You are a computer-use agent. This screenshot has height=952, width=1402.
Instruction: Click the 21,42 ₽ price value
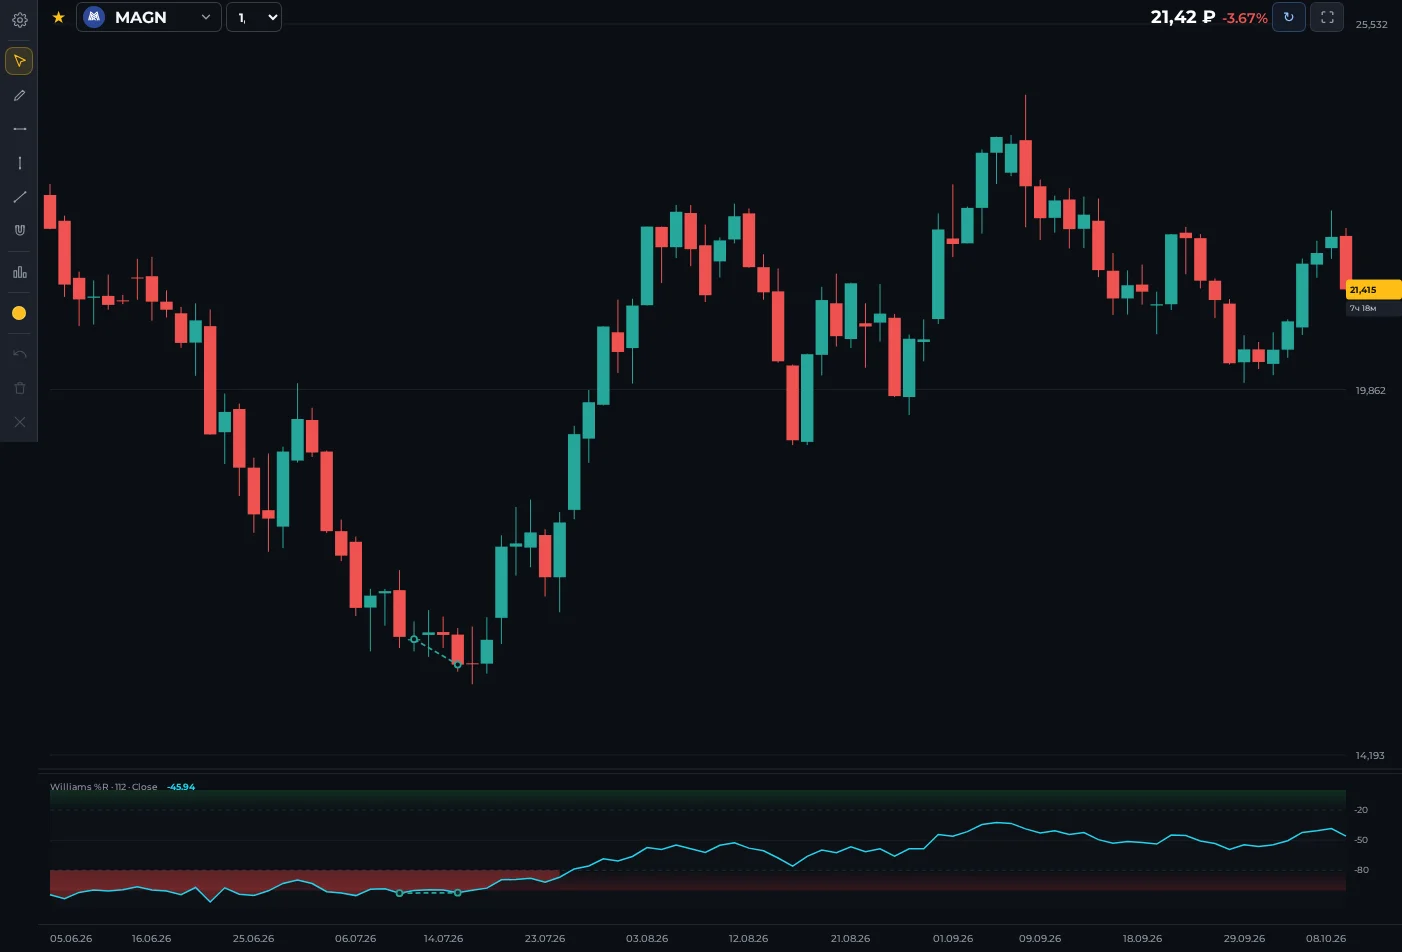tap(1182, 17)
